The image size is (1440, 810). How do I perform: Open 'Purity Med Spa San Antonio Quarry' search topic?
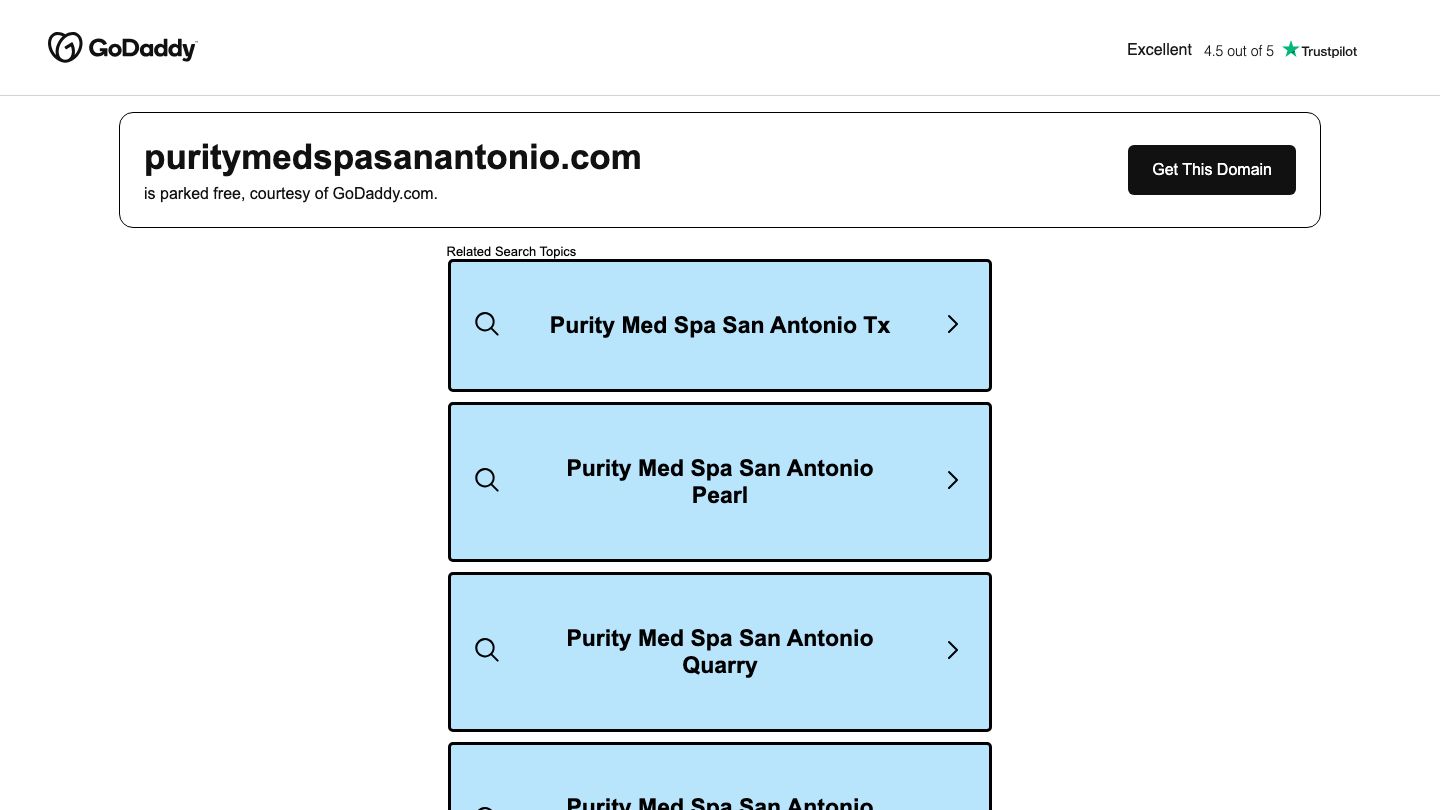click(x=719, y=651)
